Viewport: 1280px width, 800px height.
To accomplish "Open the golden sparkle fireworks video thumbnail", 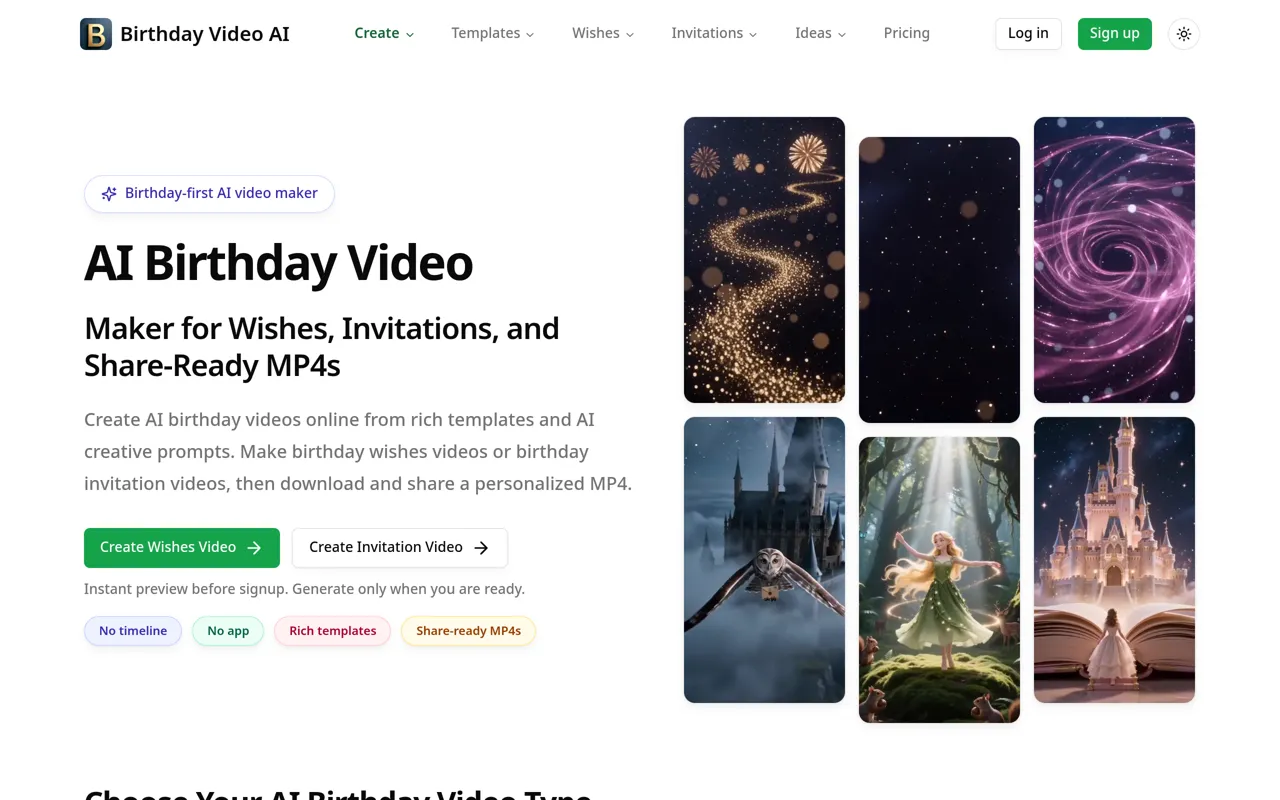I will click(x=764, y=260).
